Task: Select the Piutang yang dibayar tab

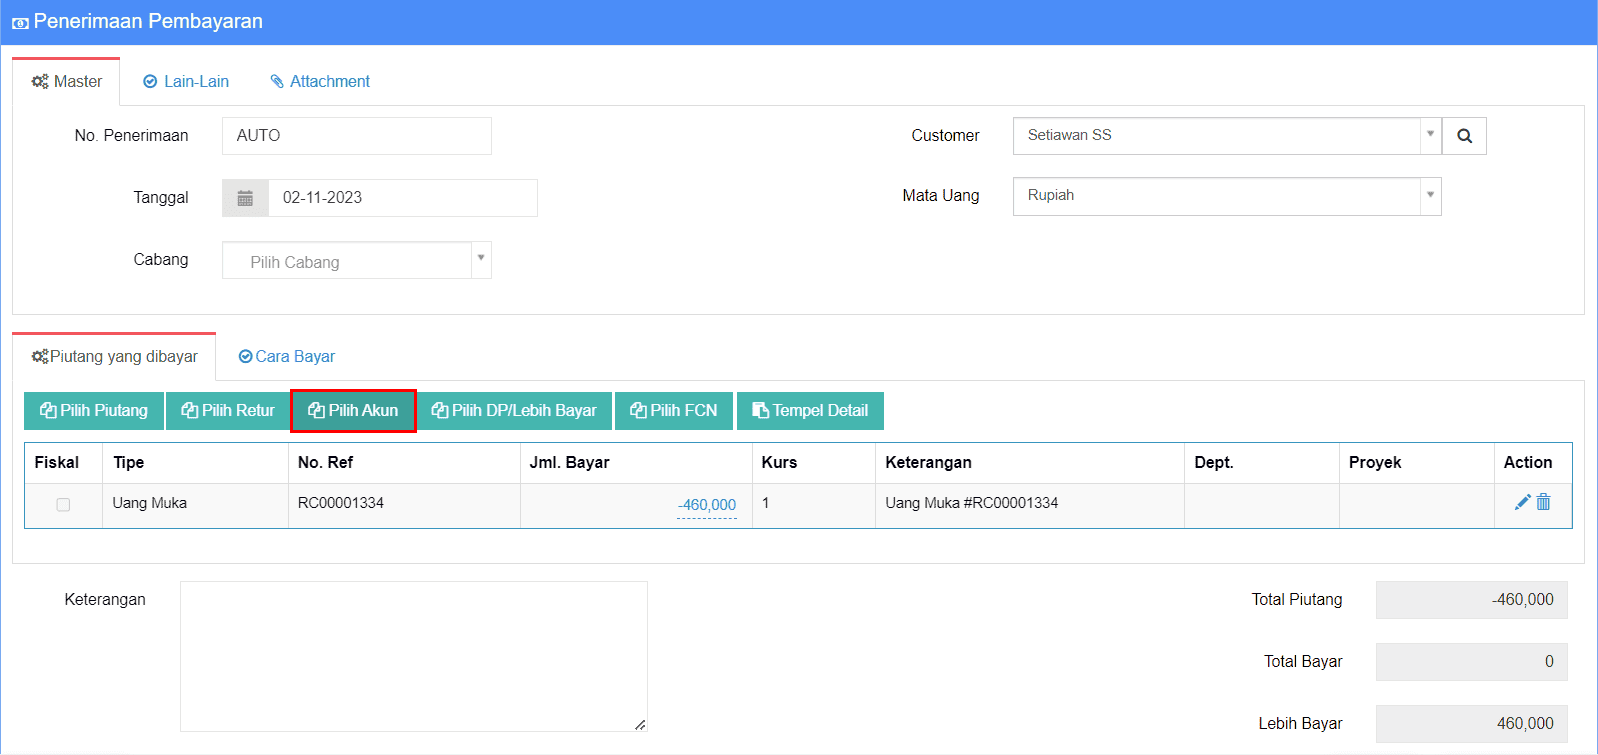Action: point(114,357)
